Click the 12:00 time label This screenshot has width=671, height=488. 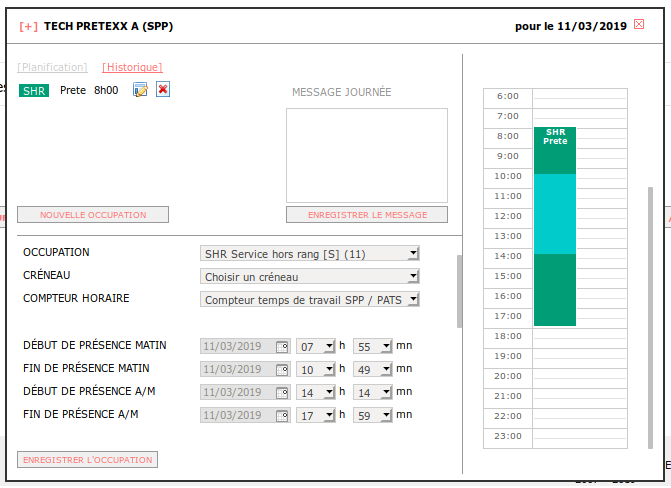tap(508, 216)
